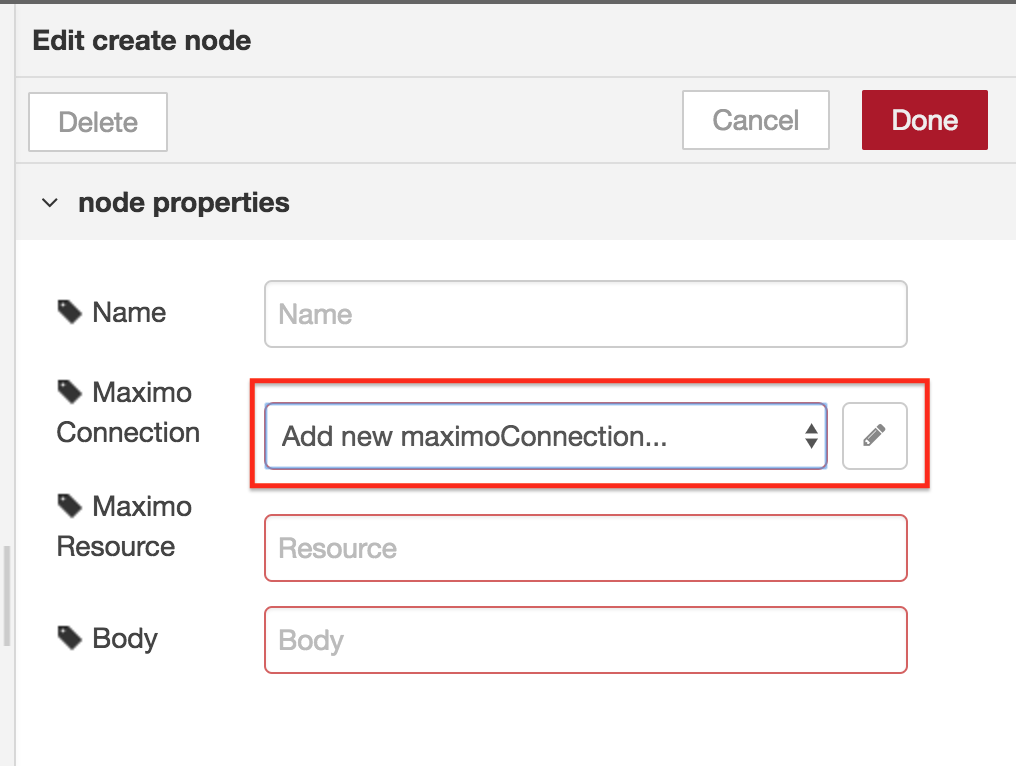Screen dimensions: 1016x766
Task: Collapse the node properties section chevron
Action: (49, 203)
